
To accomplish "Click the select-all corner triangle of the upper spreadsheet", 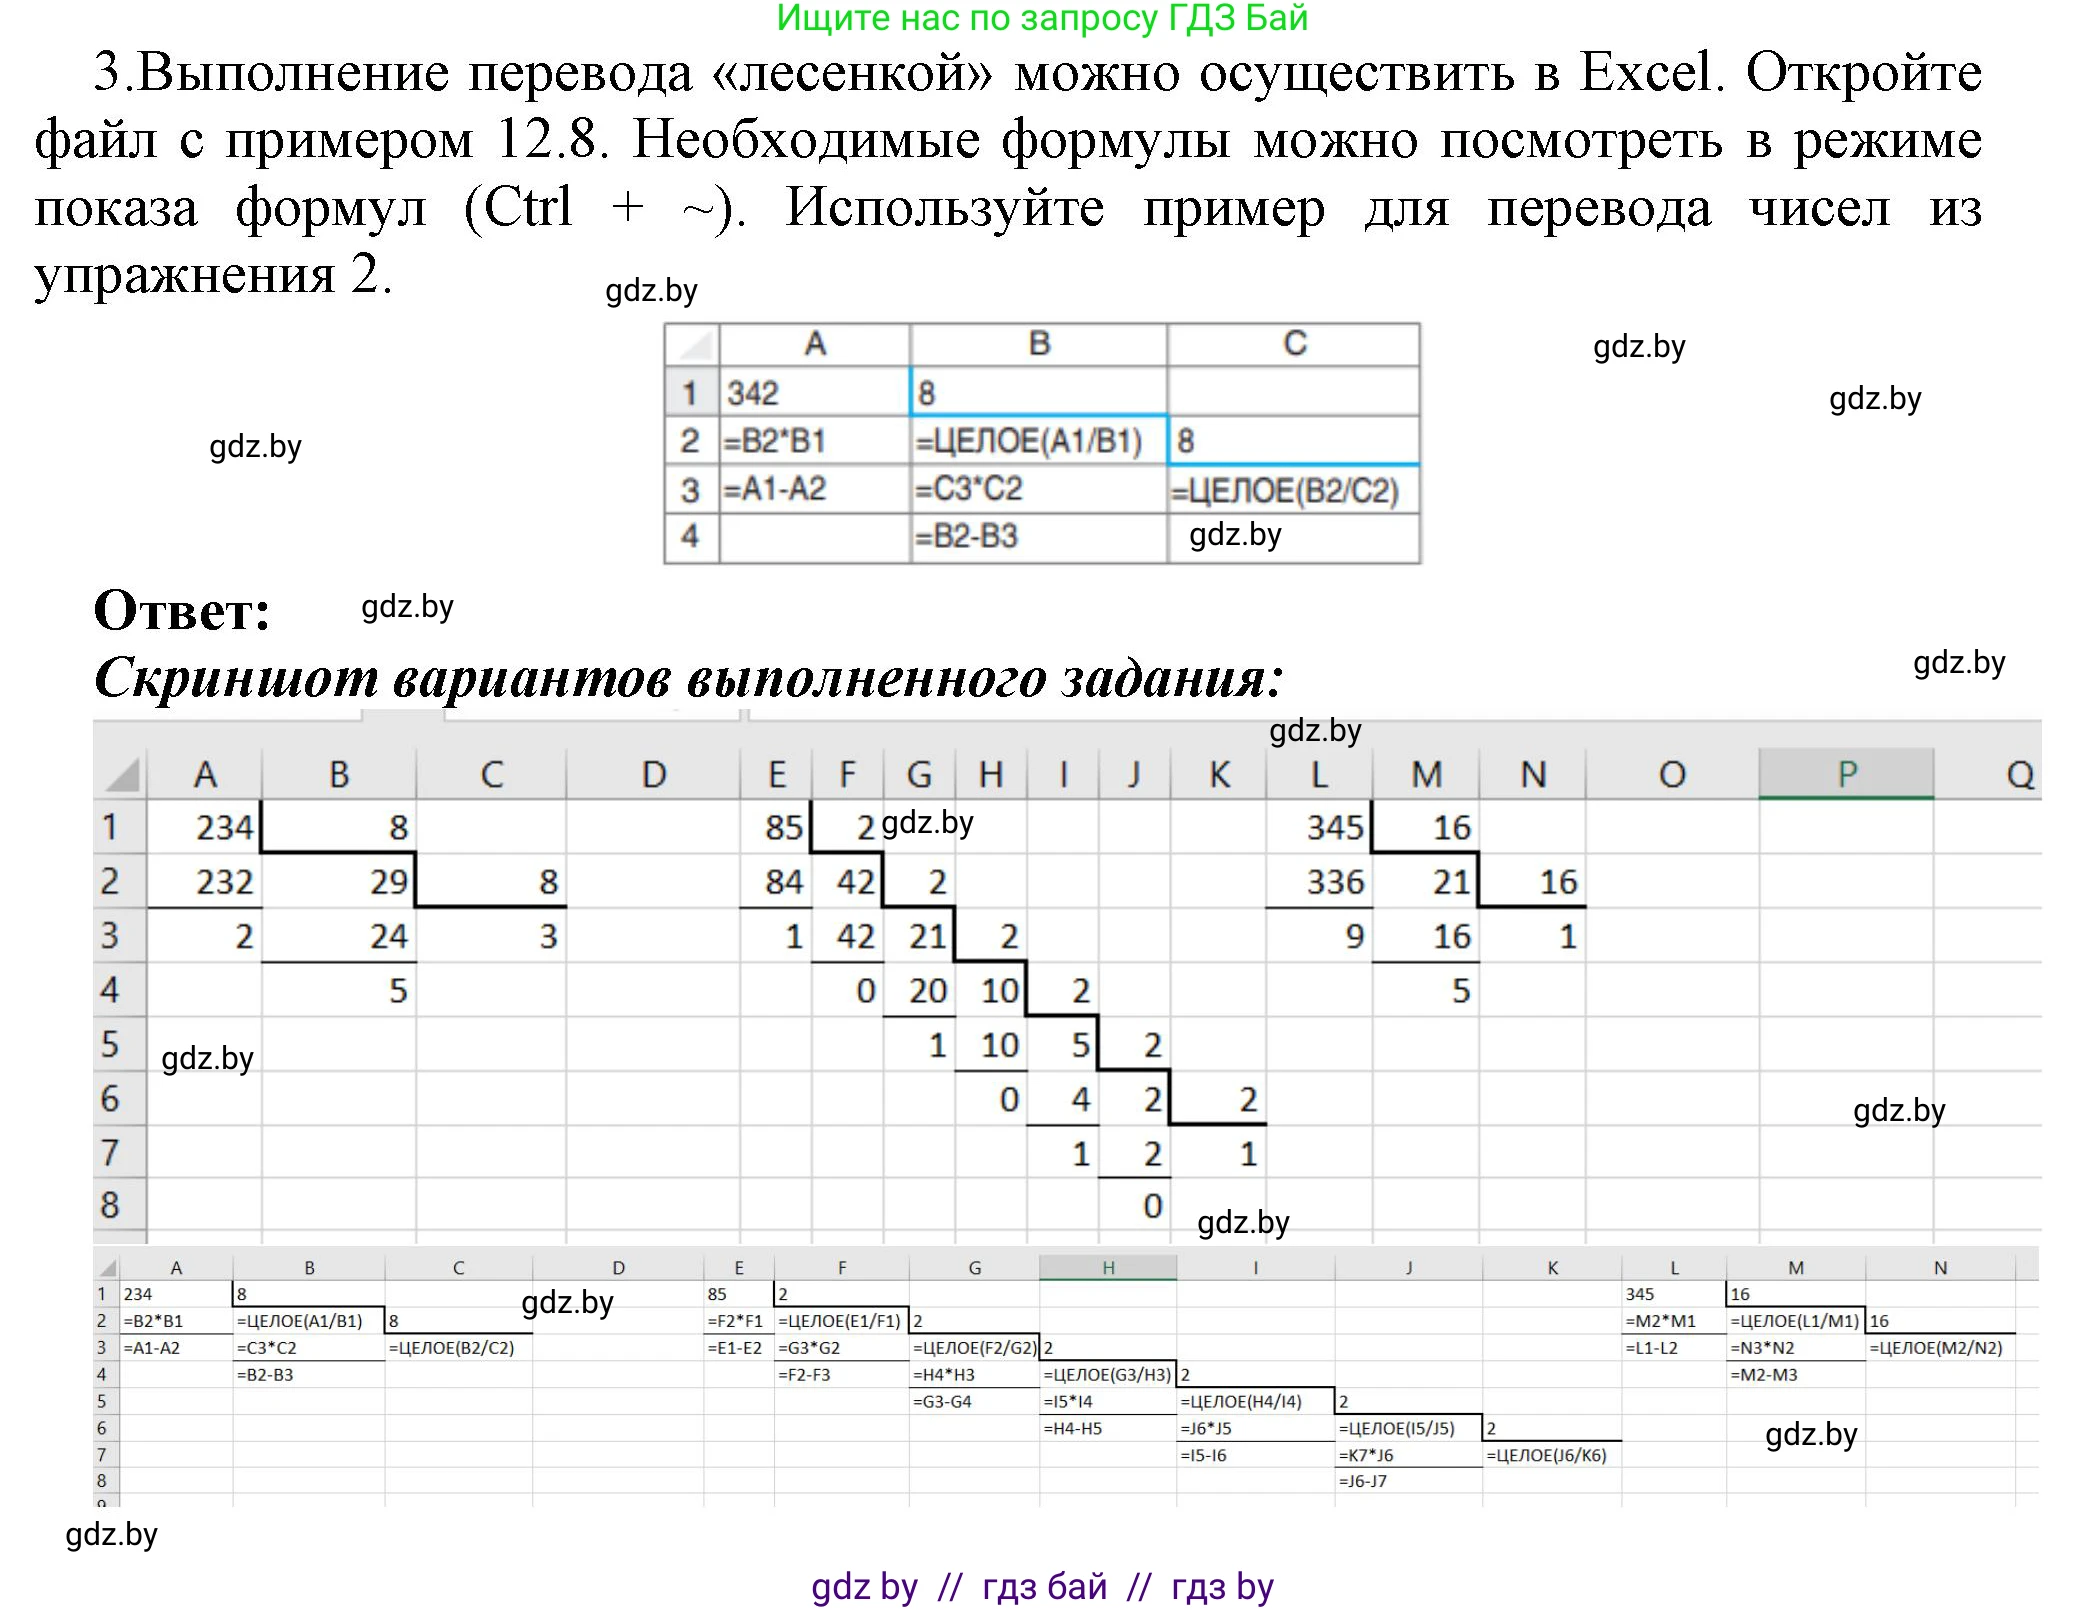I will tap(121, 773).
